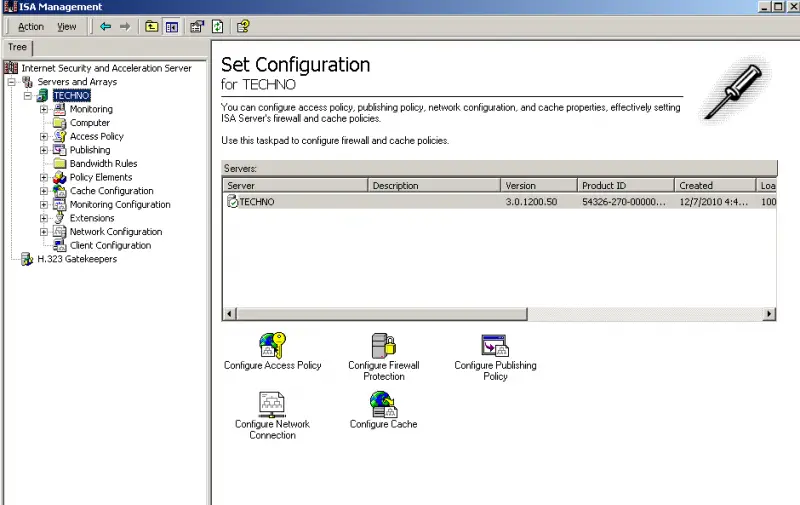Toggle the Show/Hide console tree icon
This screenshot has width=800, height=505.
pyautogui.click(x=172, y=27)
